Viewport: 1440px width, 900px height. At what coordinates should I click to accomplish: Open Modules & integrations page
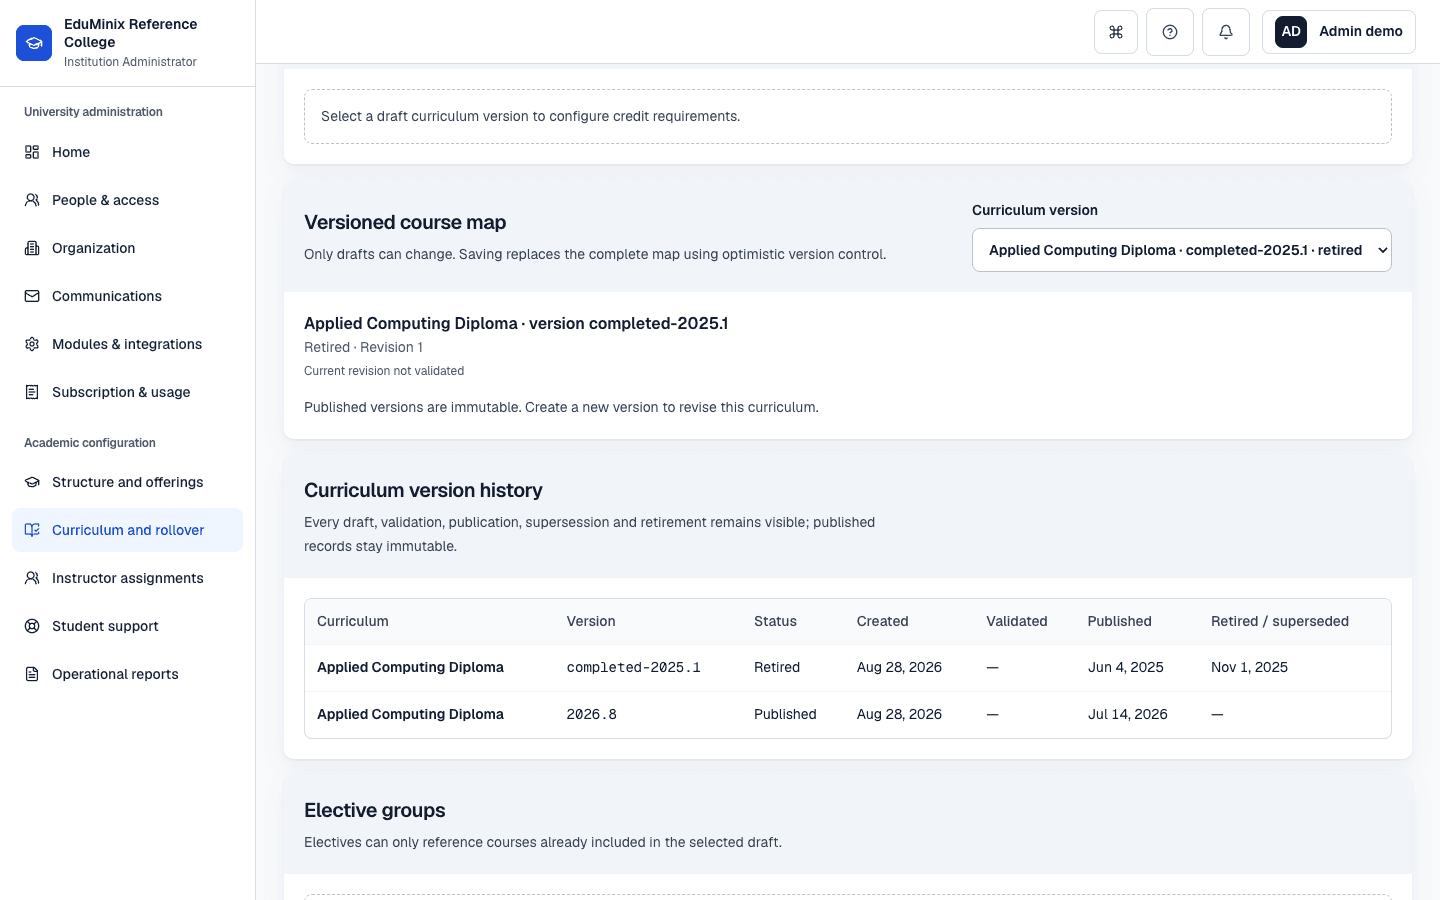127,344
